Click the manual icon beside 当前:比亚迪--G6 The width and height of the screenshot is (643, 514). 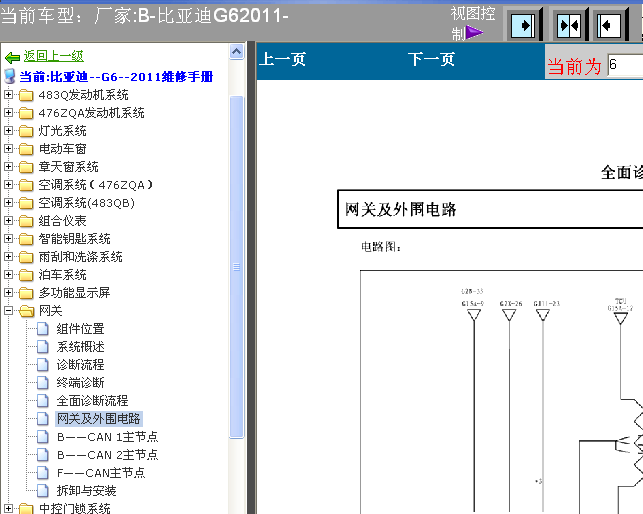pyautogui.click(x=9, y=76)
